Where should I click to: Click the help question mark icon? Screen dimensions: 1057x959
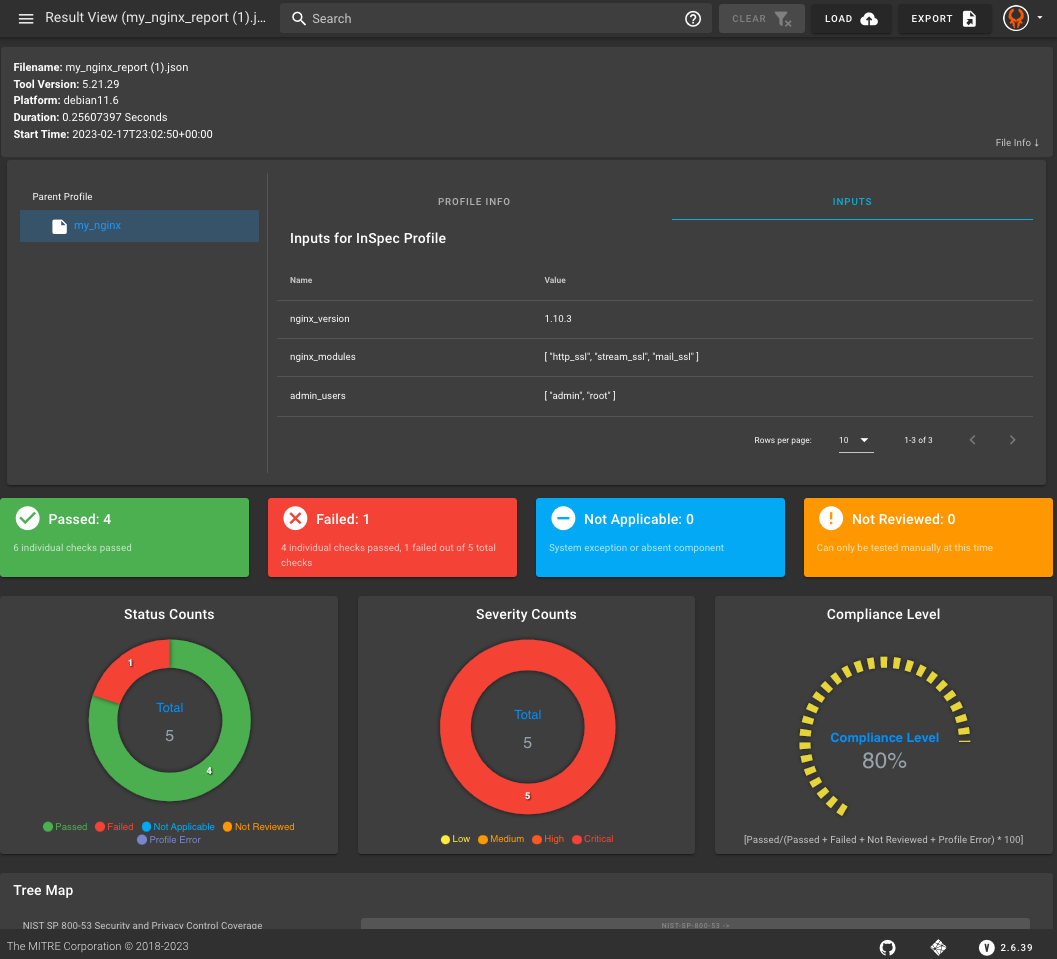[x=693, y=18]
